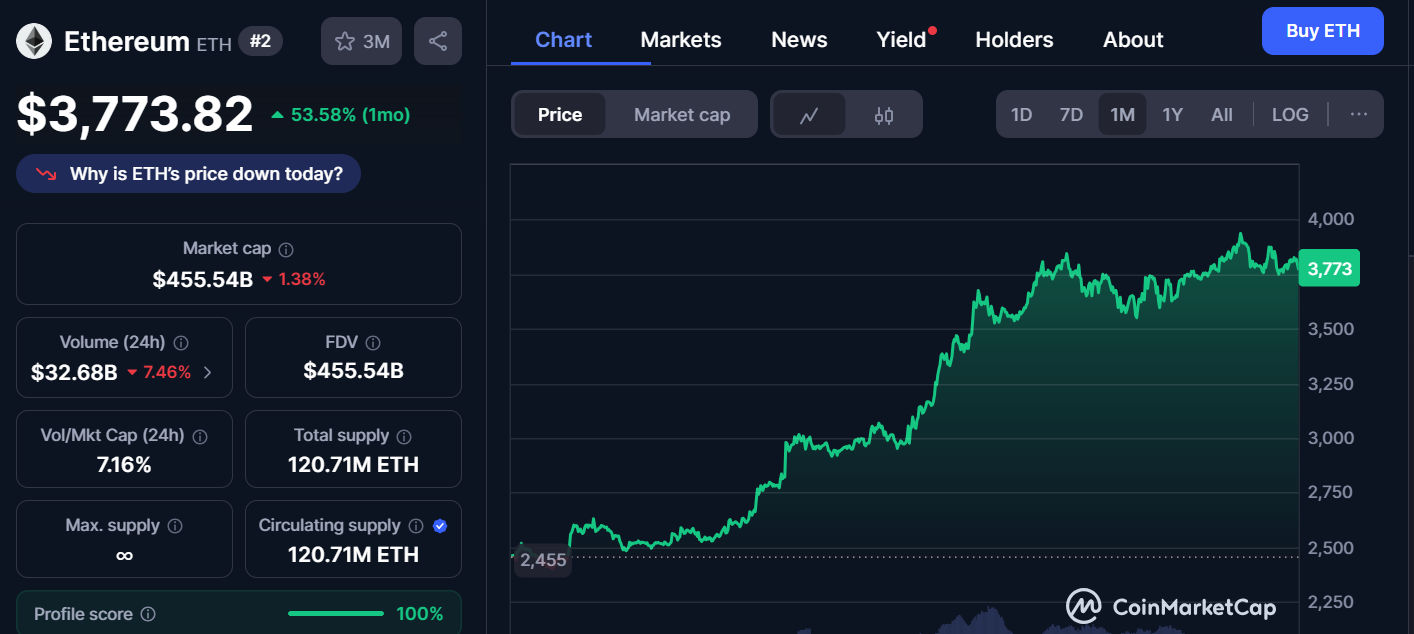Viewport: 1414px width, 634px height.
Task: Click the Total supply info icon
Action: (403, 436)
